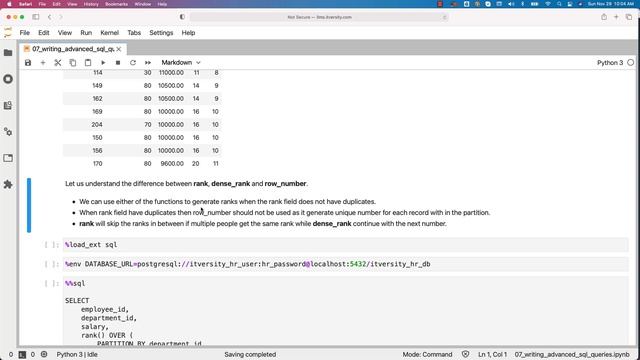Click the privacy shield icon near address bar
The width and height of the screenshot is (640, 360).
click(182, 17)
